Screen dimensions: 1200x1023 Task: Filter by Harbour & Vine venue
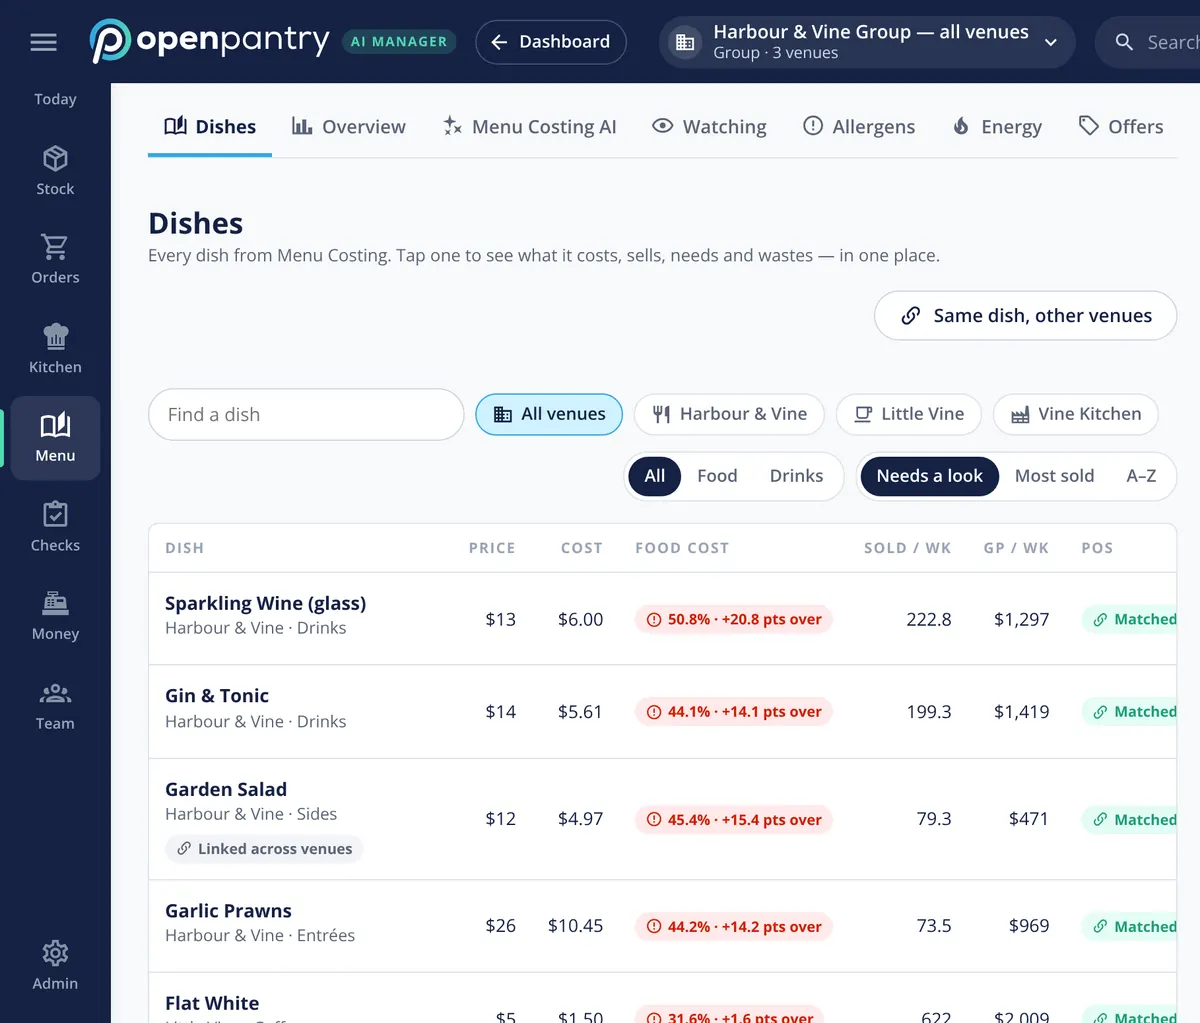(729, 414)
